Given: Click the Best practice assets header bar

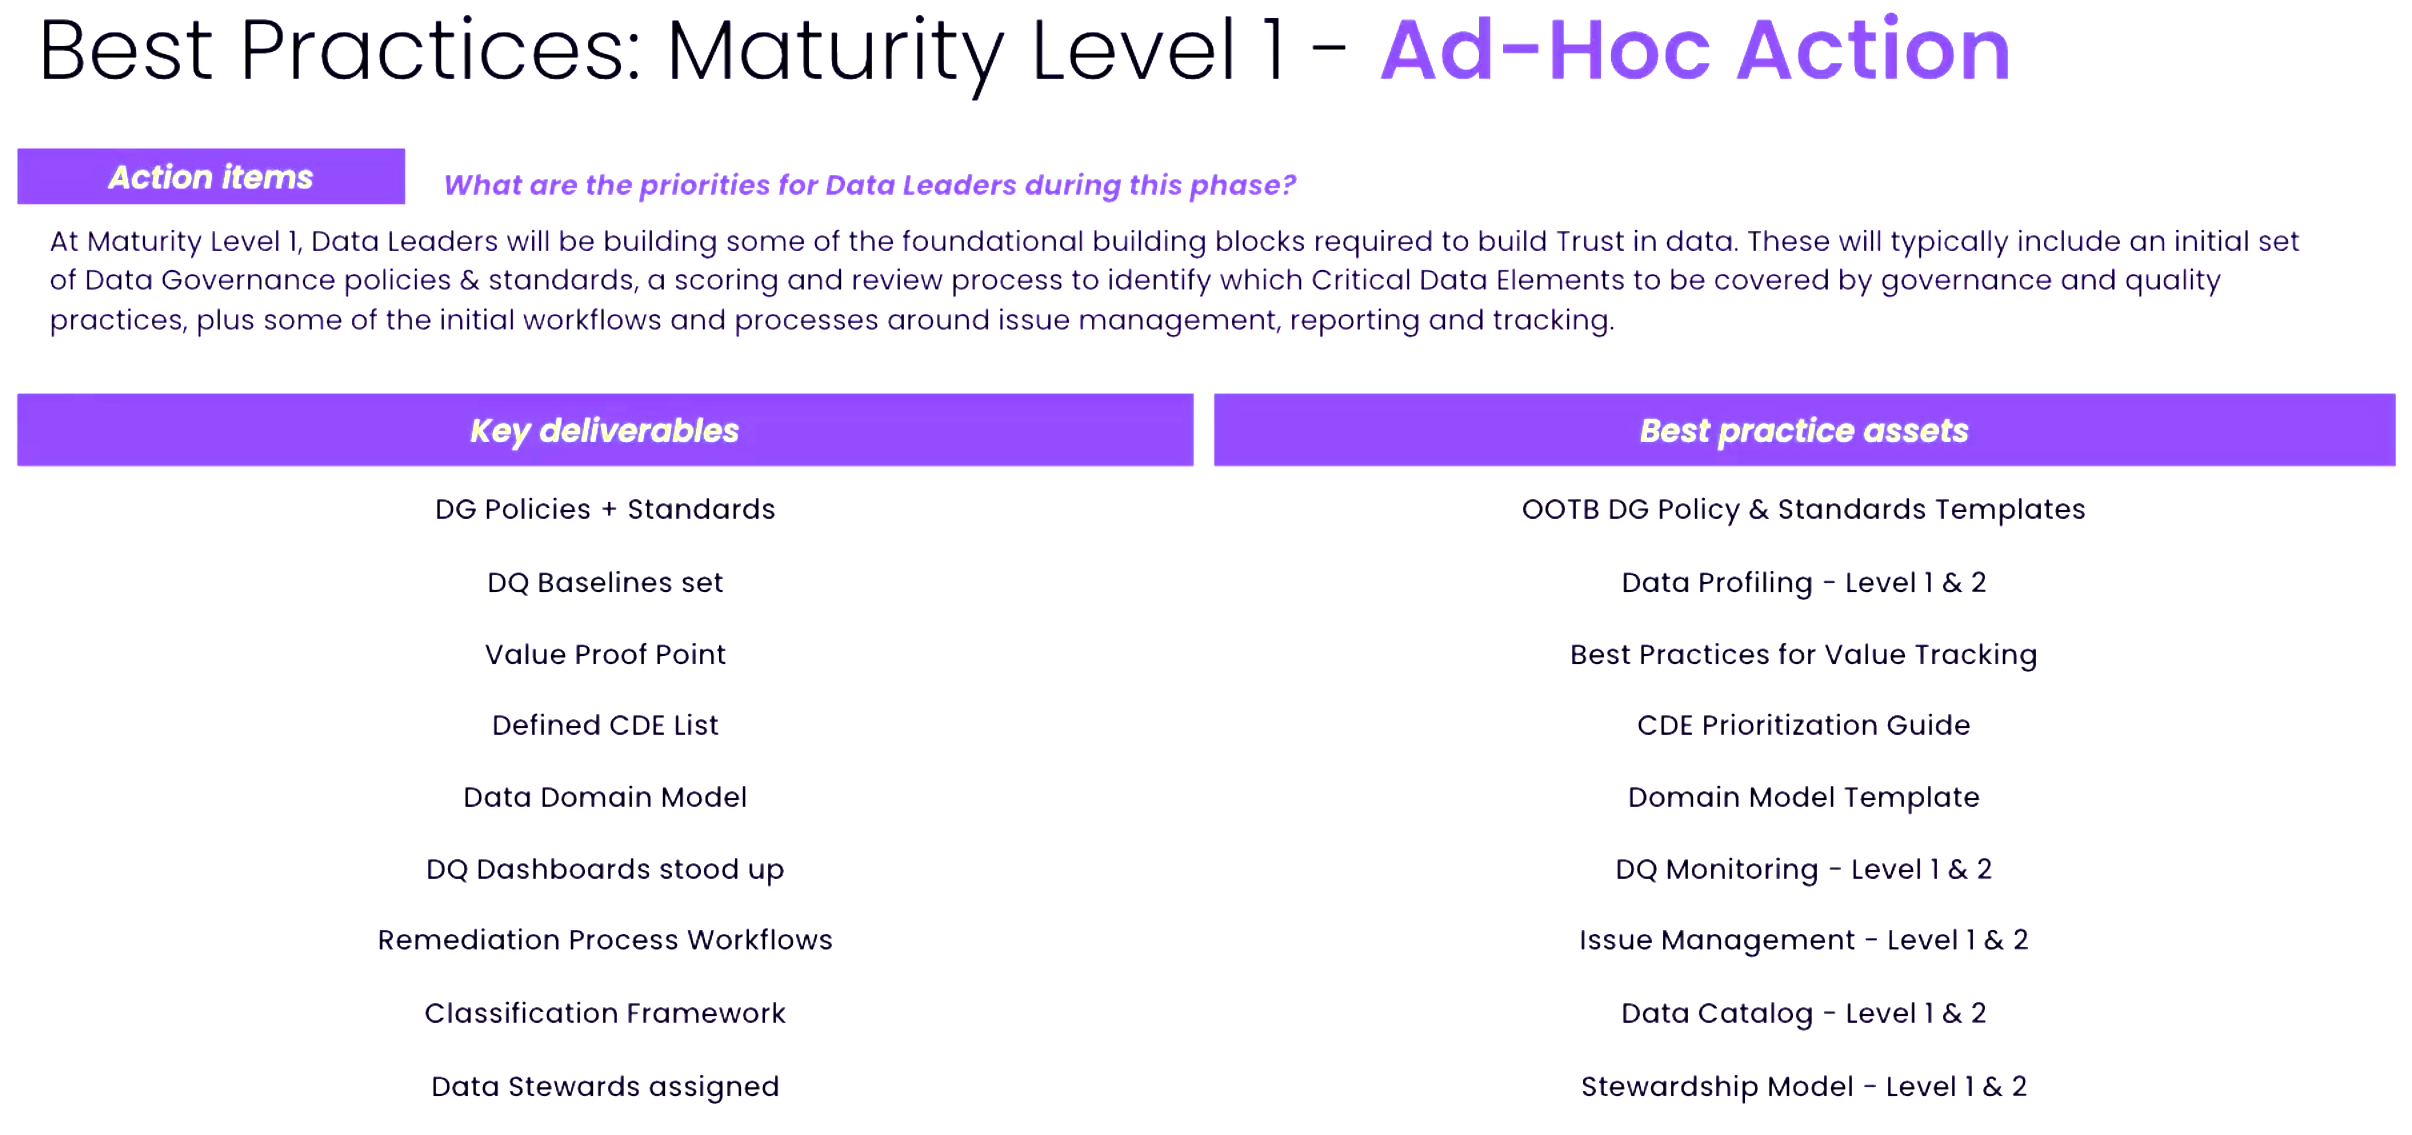Looking at the screenshot, I should [x=1803, y=430].
